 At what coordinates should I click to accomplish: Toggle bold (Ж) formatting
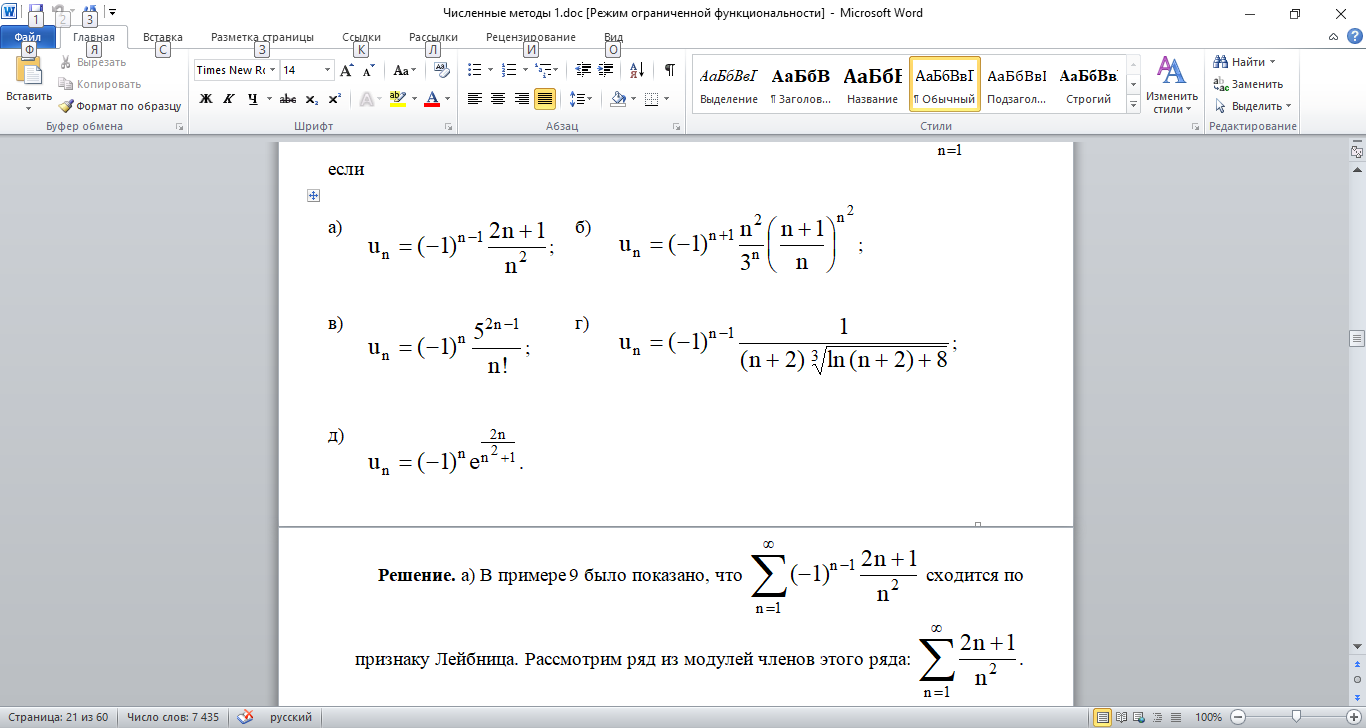click(x=206, y=99)
